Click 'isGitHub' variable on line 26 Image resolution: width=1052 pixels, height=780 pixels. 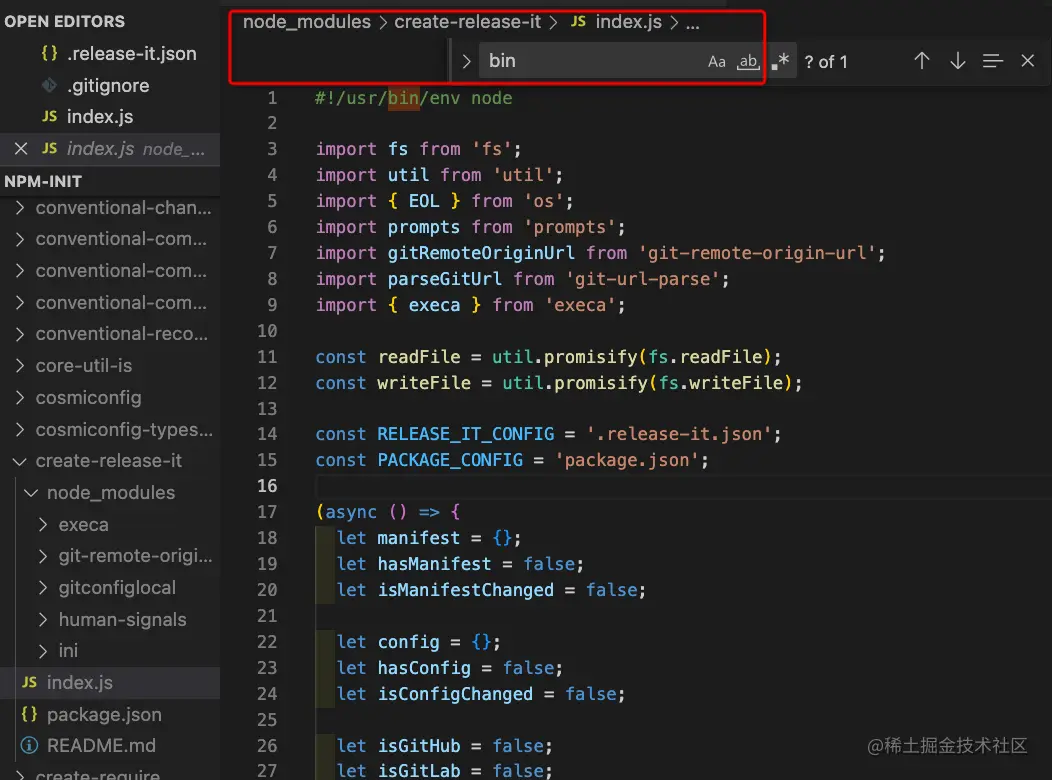click(419, 746)
